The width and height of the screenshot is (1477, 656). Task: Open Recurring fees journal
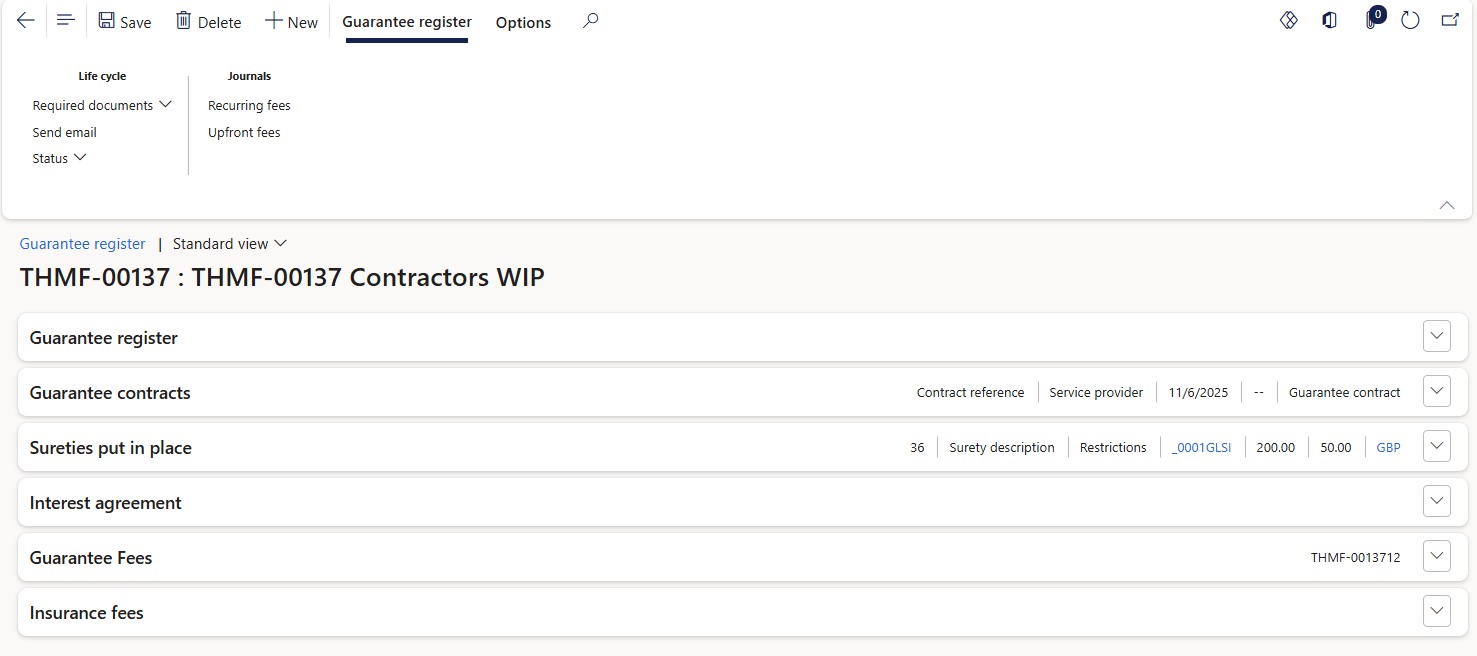pos(249,105)
